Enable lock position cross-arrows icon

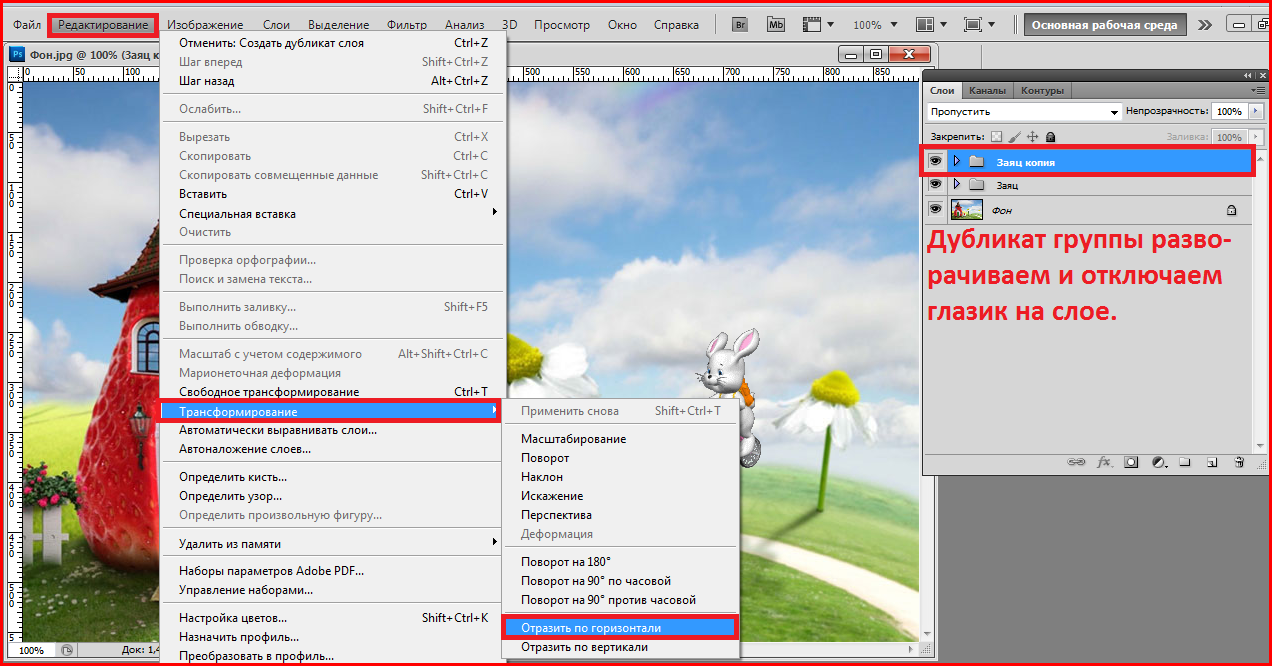pyautogui.click(x=1033, y=137)
